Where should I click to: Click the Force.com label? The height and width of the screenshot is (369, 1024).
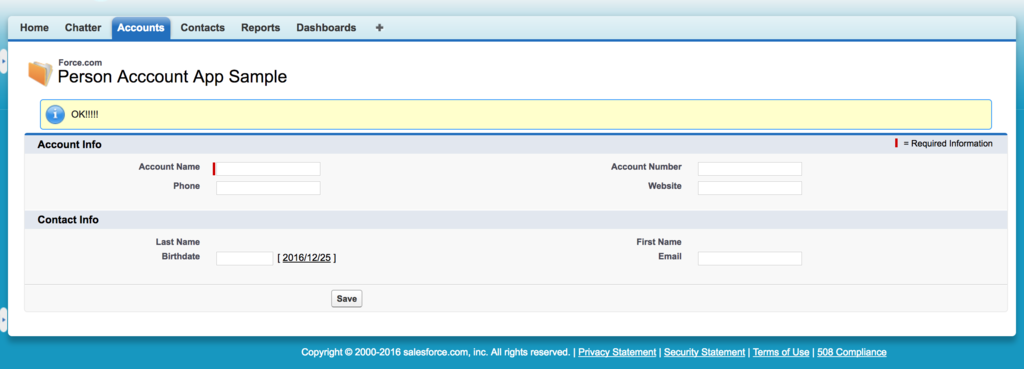[x=80, y=63]
